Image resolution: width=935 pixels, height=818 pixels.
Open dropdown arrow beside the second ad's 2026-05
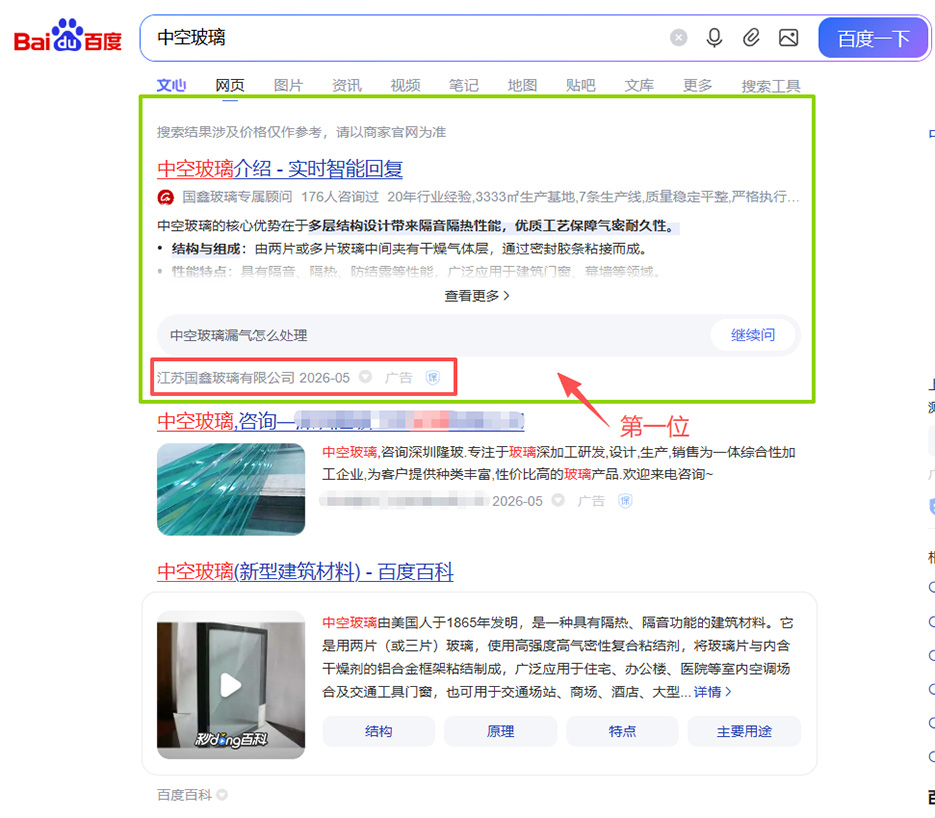[558, 500]
